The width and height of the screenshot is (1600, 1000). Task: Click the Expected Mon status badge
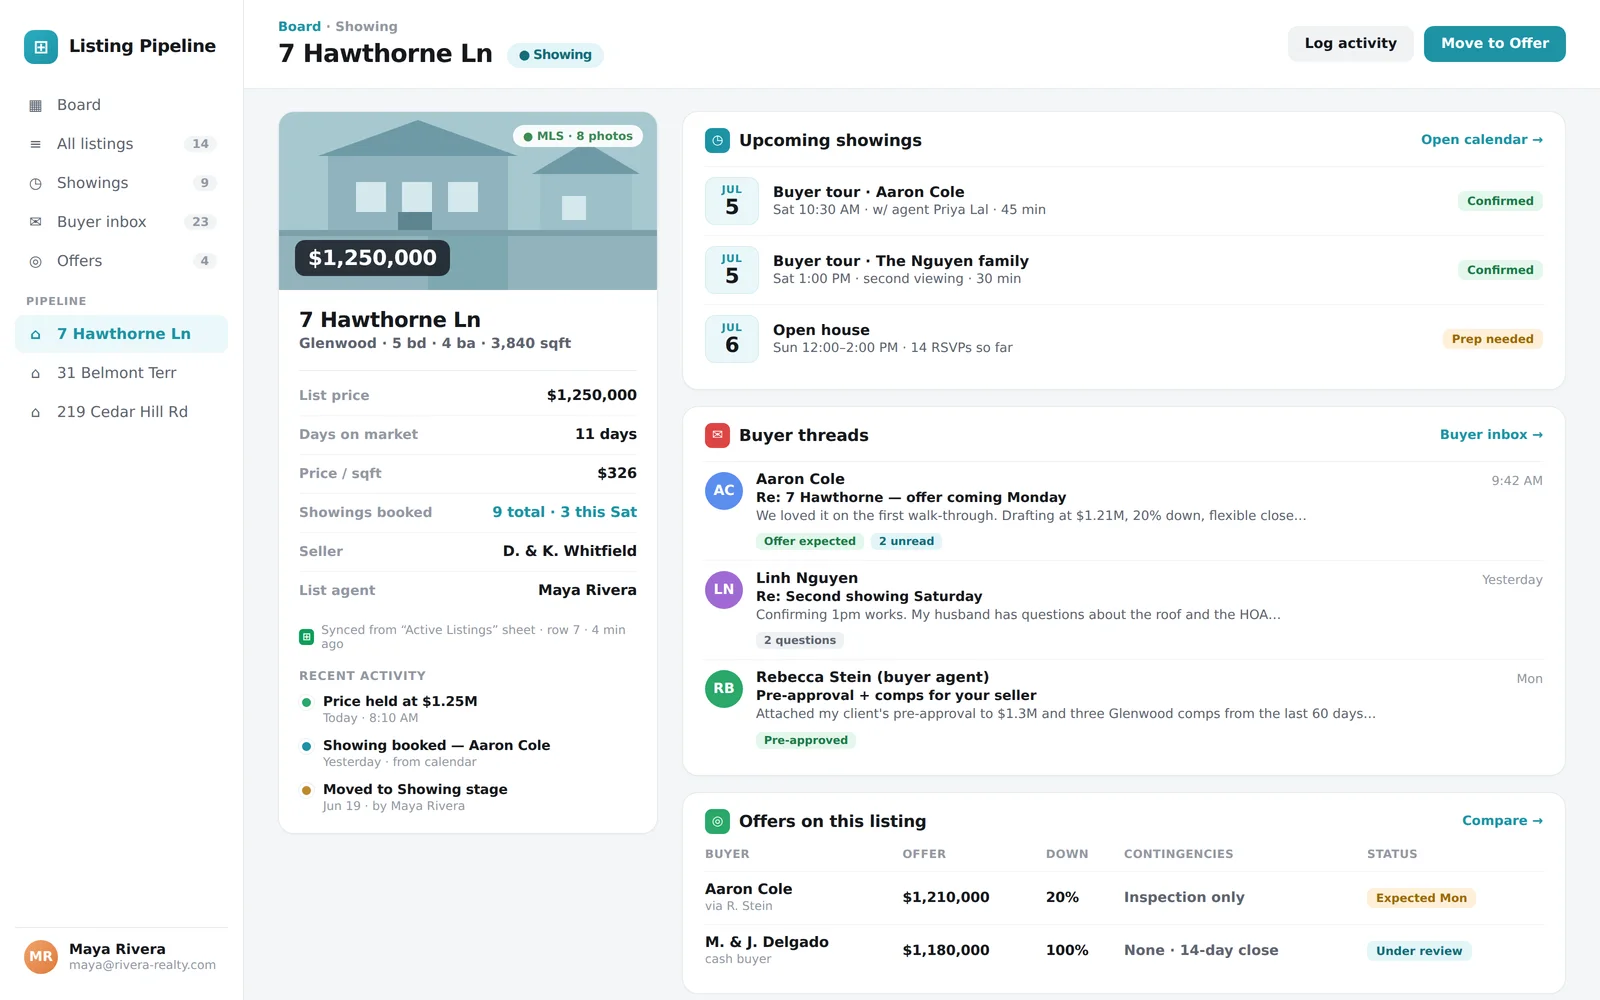(1421, 898)
